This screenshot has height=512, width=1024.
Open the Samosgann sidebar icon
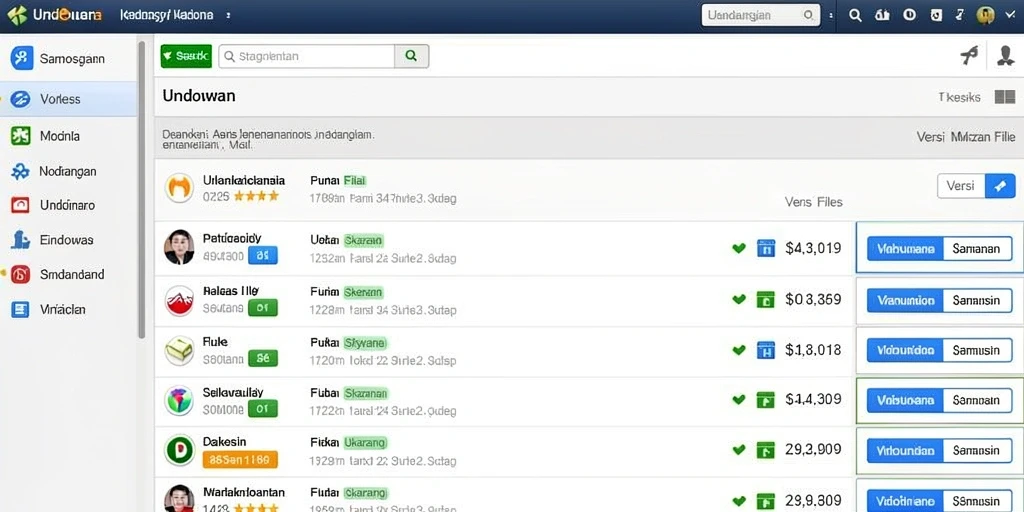click(x=22, y=59)
